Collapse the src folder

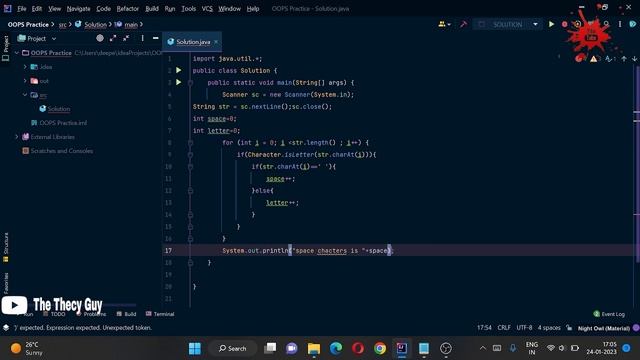click(25, 95)
